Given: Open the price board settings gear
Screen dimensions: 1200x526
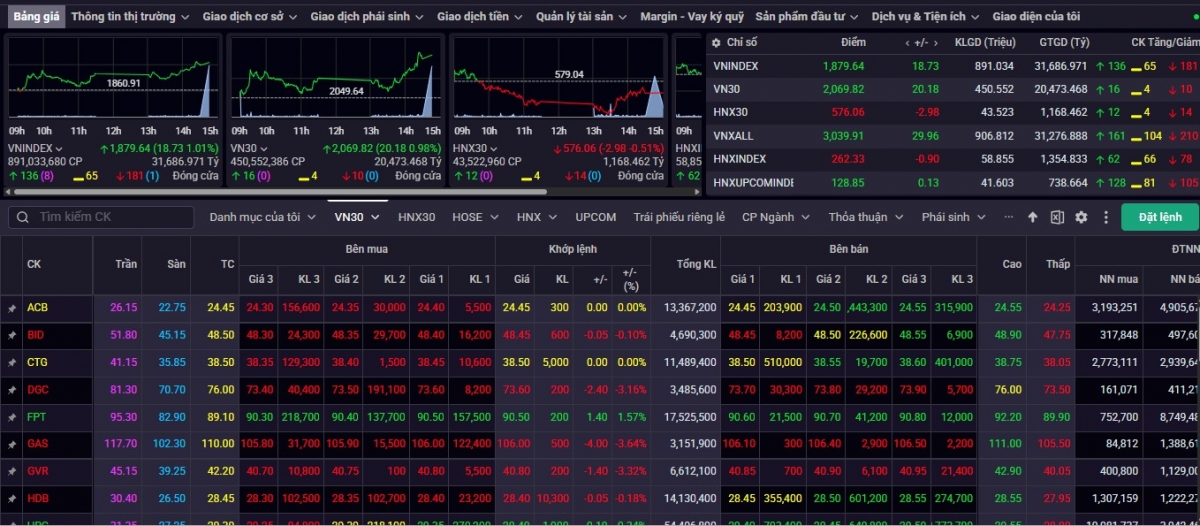Looking at the screenshot, I should [1081, 217].
